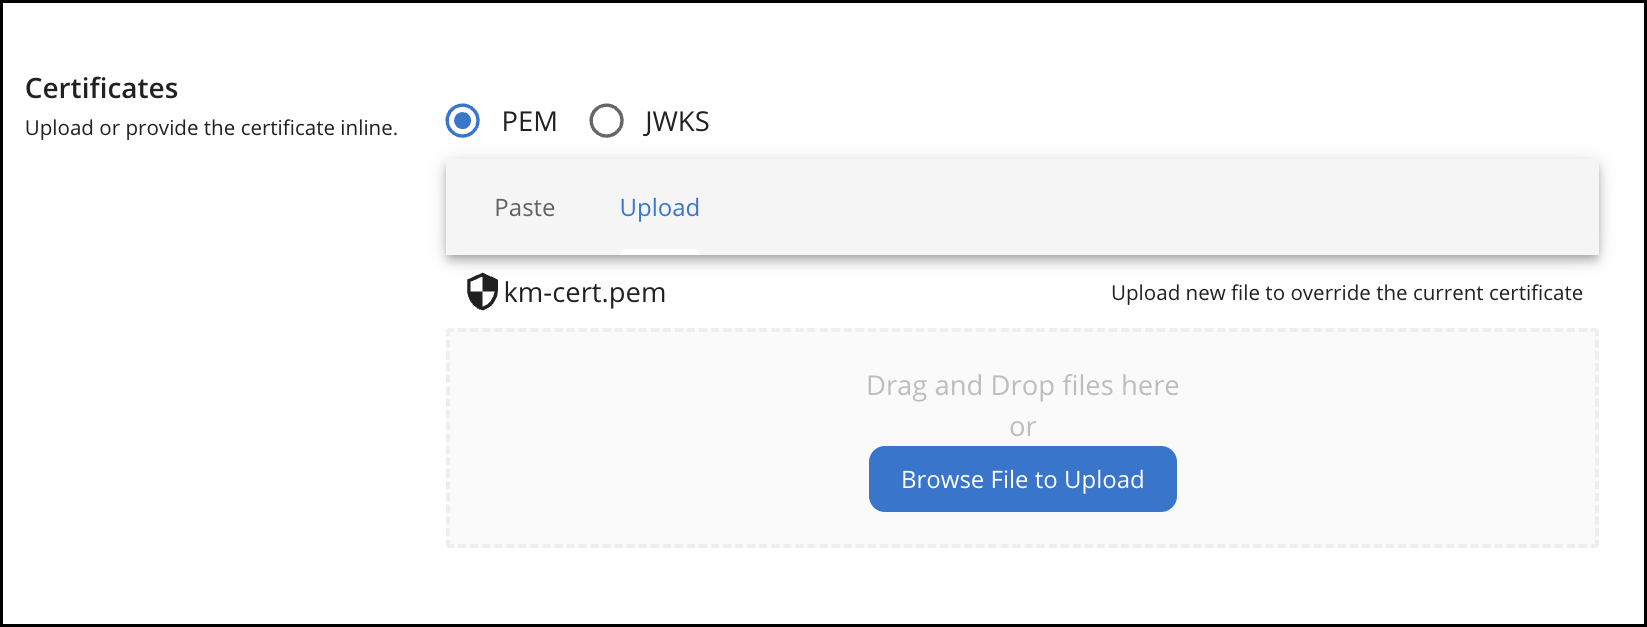The width and height of the screenshot is (1647, 627).
Task: Click the "Drag and Drop files here" text
Action: [1022, 386]
